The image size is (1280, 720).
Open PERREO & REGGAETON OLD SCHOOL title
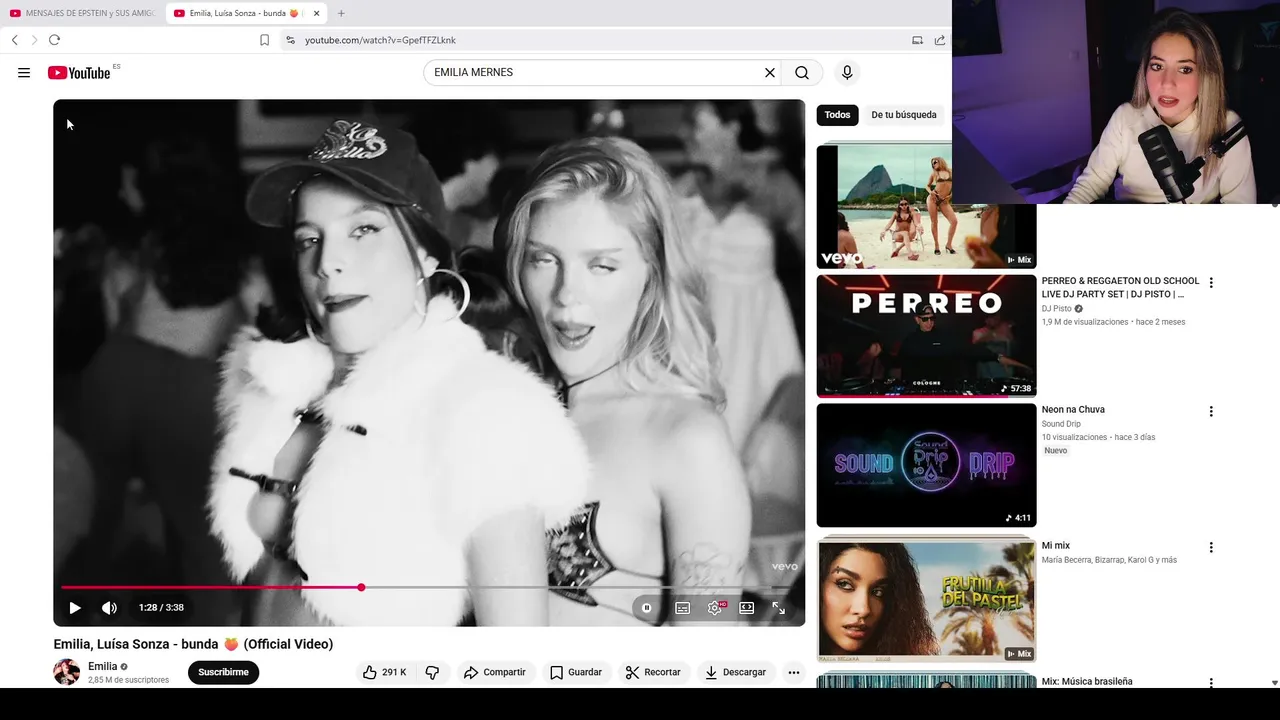1120,288
